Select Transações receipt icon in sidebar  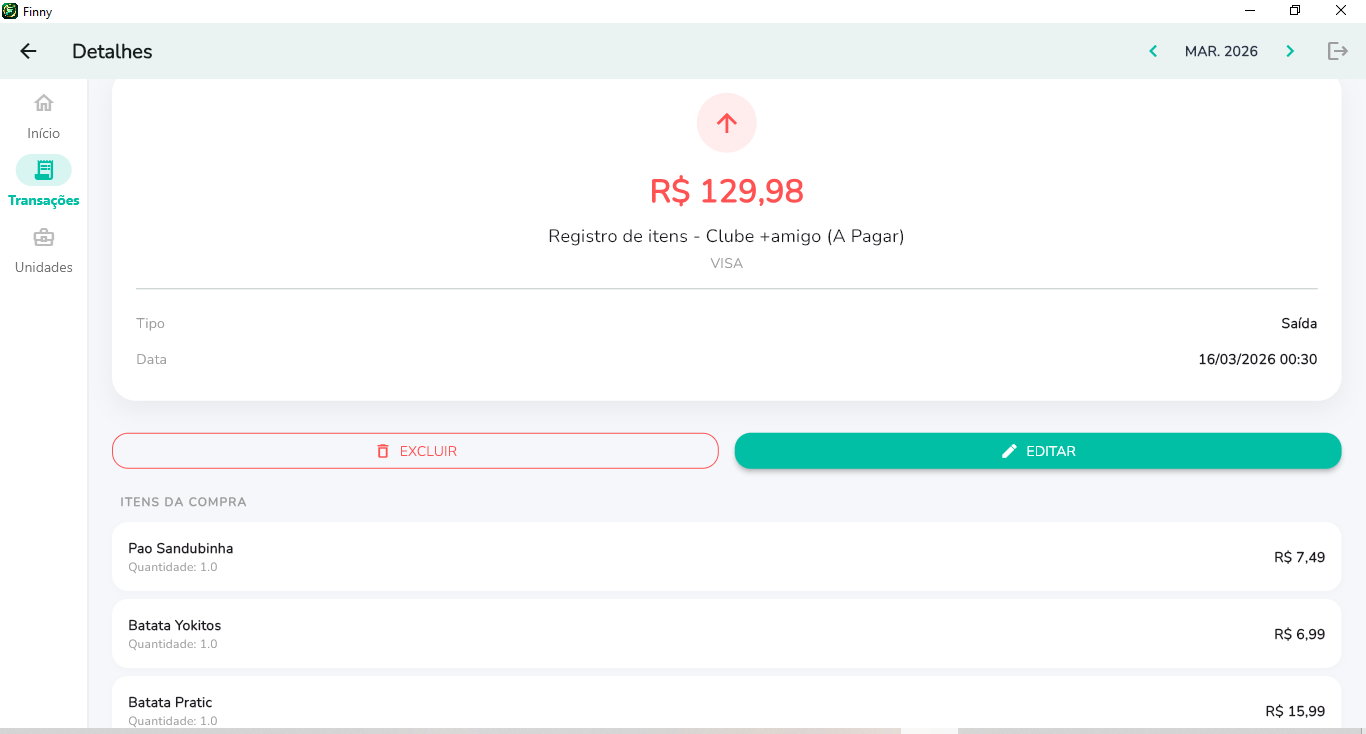(44, 170)
